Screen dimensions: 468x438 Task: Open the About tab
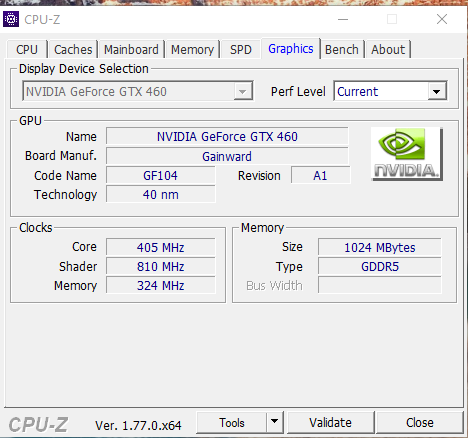(x=388, y=50)
